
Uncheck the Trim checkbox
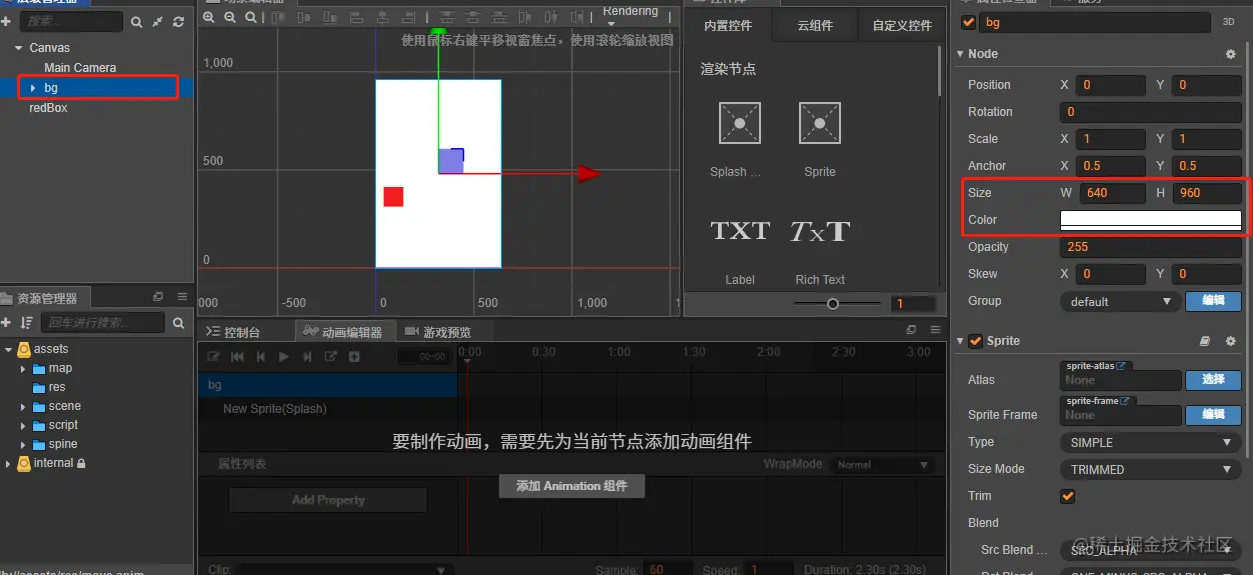[1067, 496]
